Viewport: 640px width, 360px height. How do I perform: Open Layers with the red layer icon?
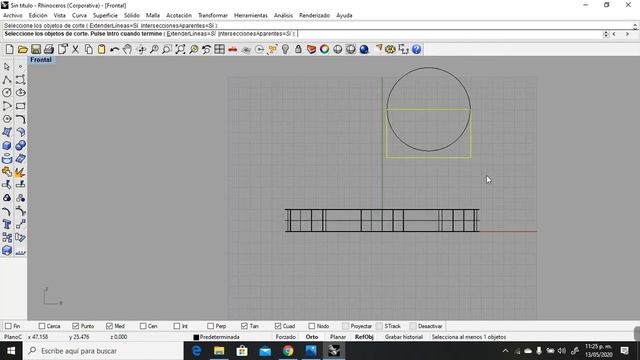coord(311,49)
